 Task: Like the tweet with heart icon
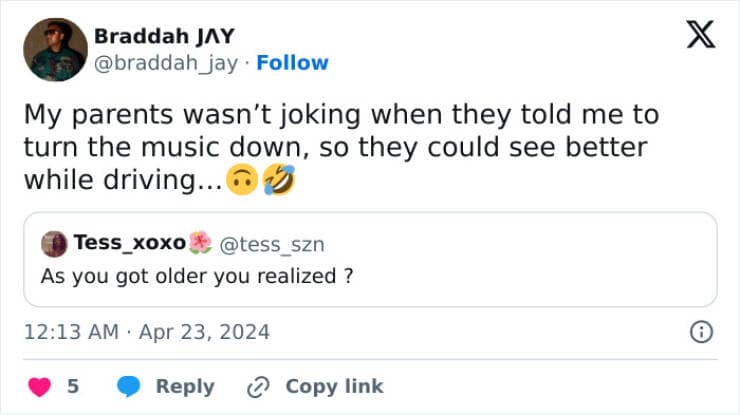[41, 386]
